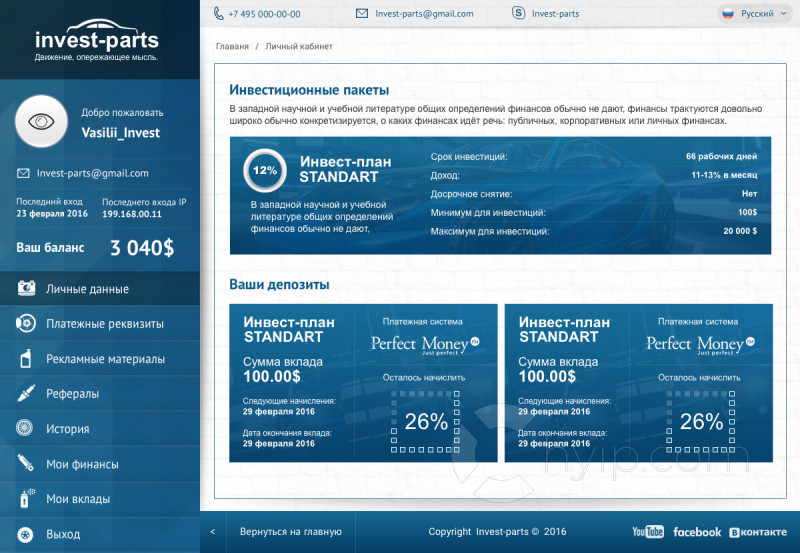Click the 12% circle indicator
800x553 pixels.
(x=265, y=170)
